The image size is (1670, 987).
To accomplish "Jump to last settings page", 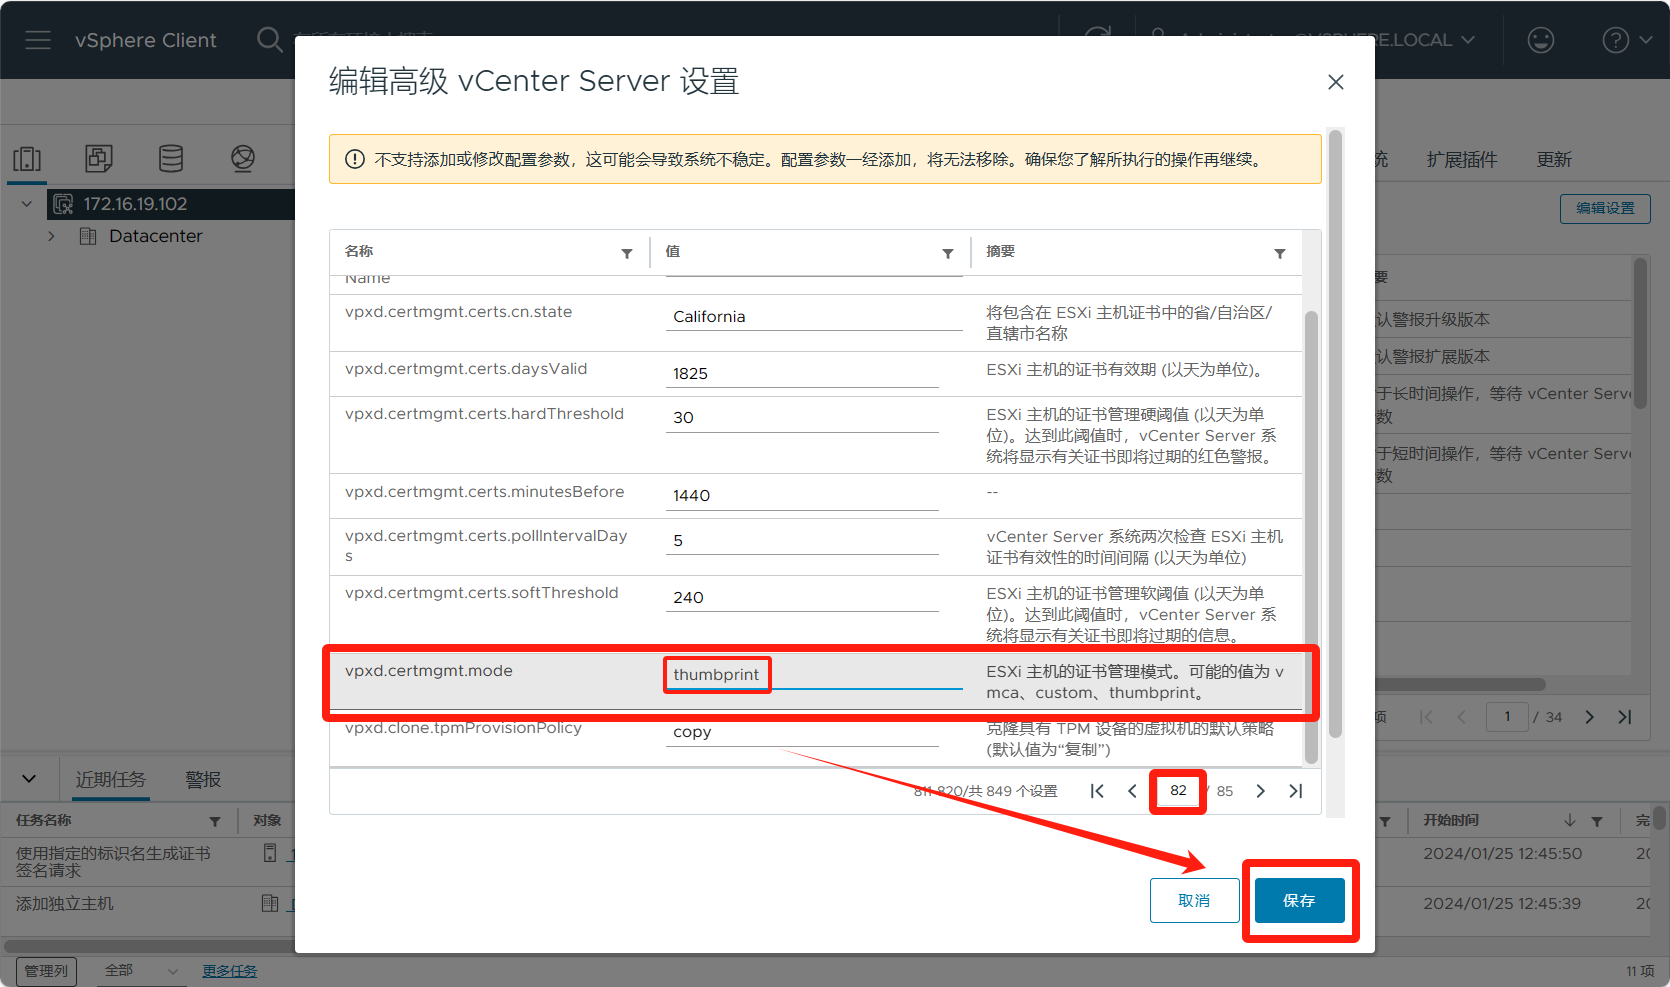I will 1296,791.
